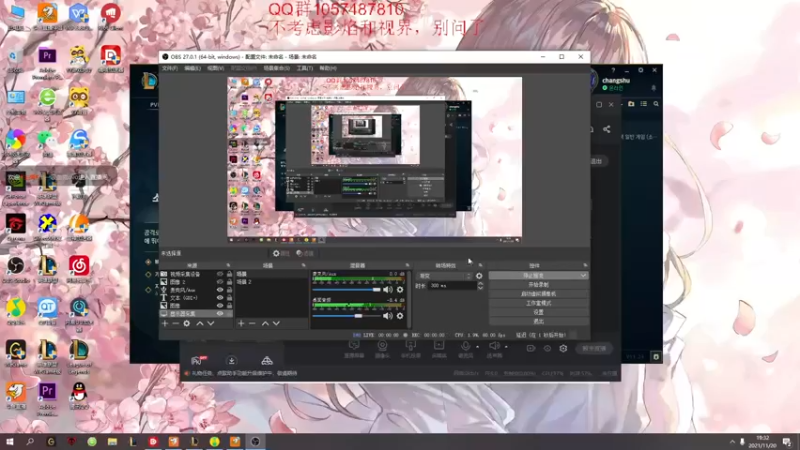Click search icon on Windows taskbar
Viewport: 800px width, 450px height.
30,441
